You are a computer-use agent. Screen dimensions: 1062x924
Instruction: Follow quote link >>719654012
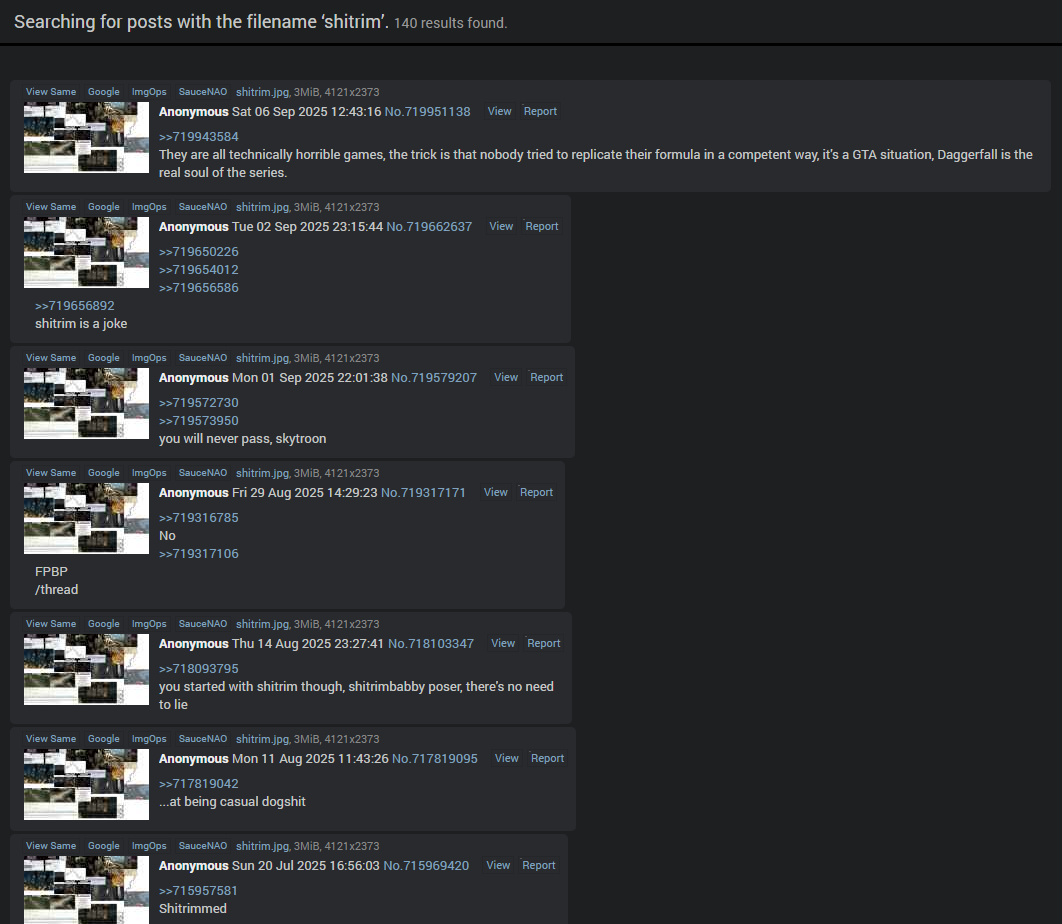198,270
